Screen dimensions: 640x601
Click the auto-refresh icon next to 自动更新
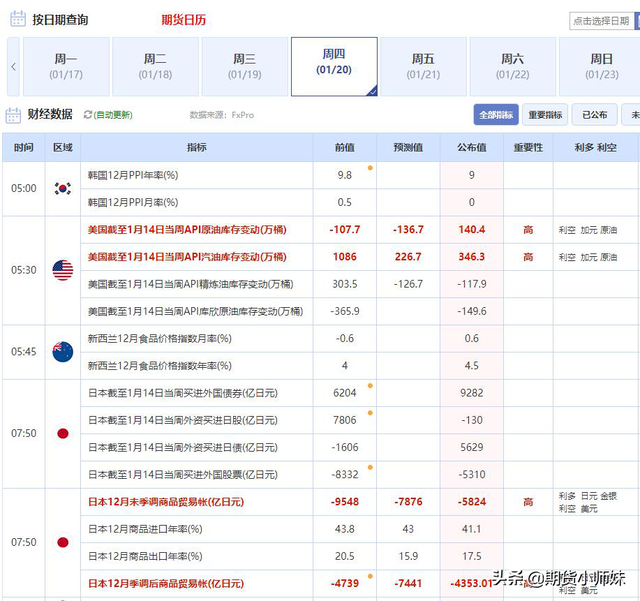(87, 115)
